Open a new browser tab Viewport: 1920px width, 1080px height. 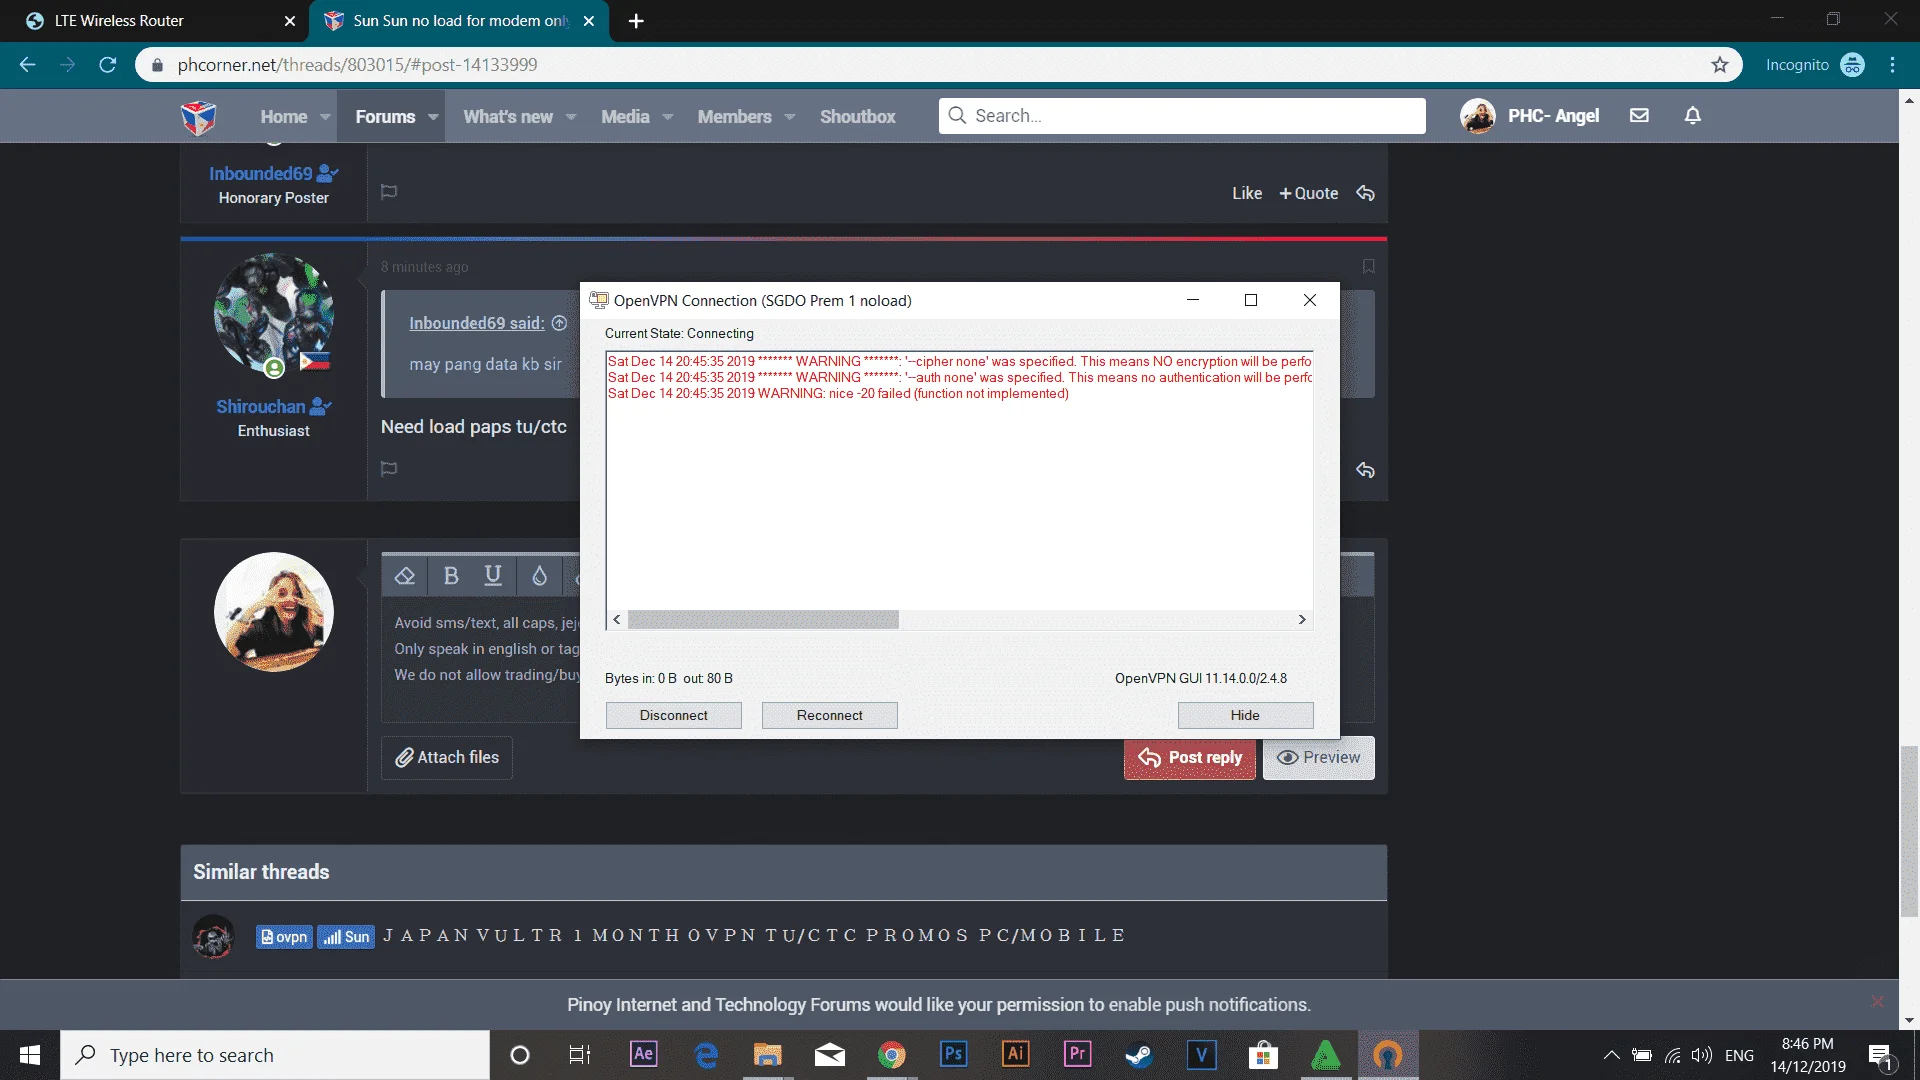636,21
